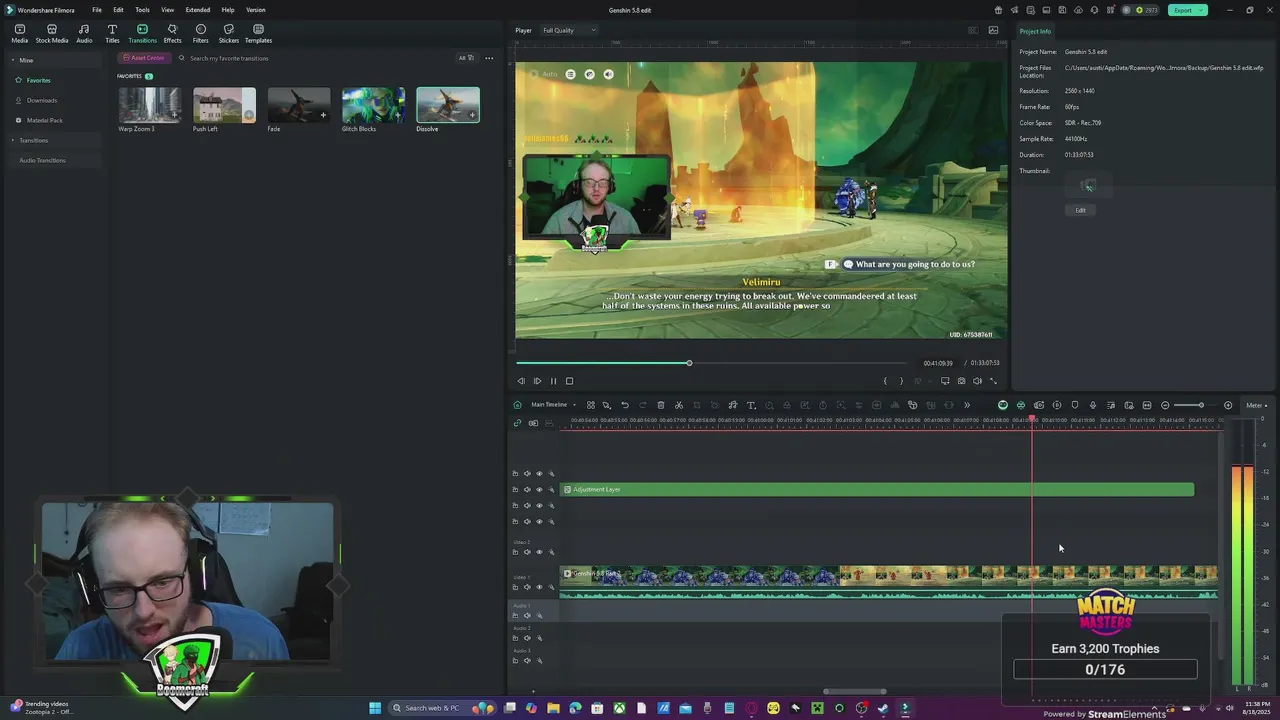Mute the Audio 3 track
The image size is (1280, 720).
click(x=527, y=660)
